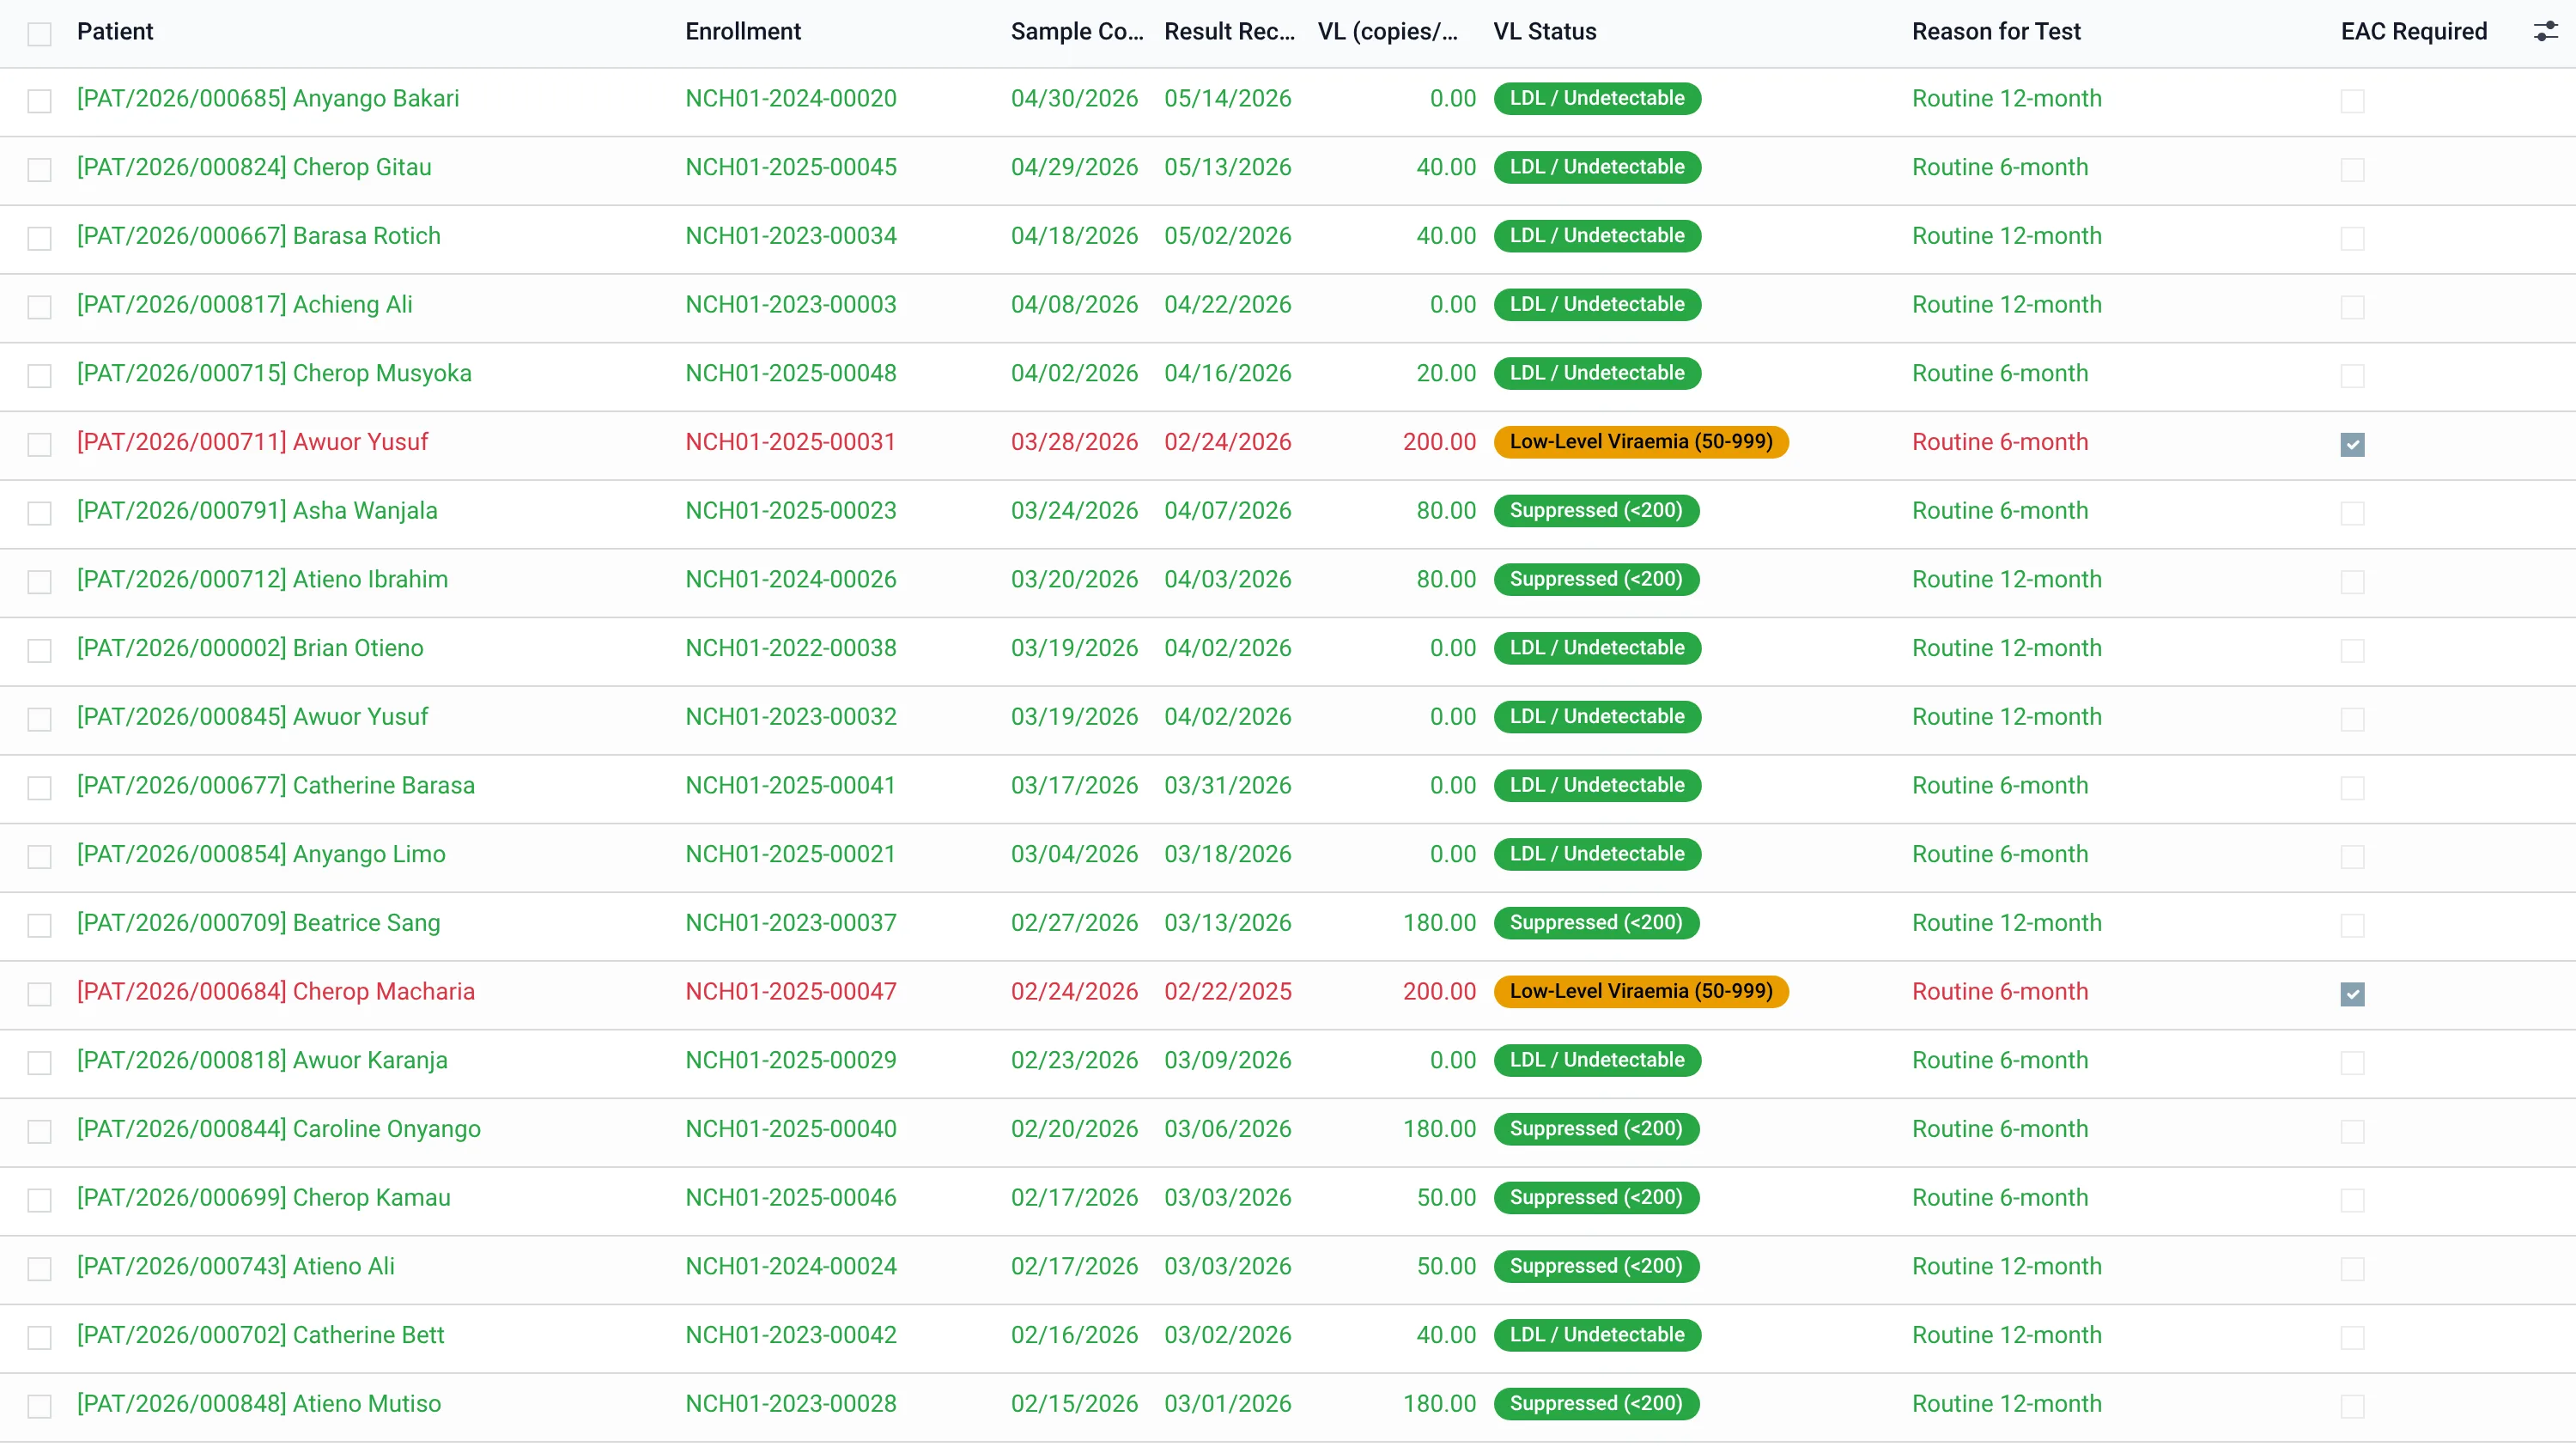Select the row checkbox for Atieno Mutiso
Screen dimensions: 2576x1453
(x=39, y=1407)
